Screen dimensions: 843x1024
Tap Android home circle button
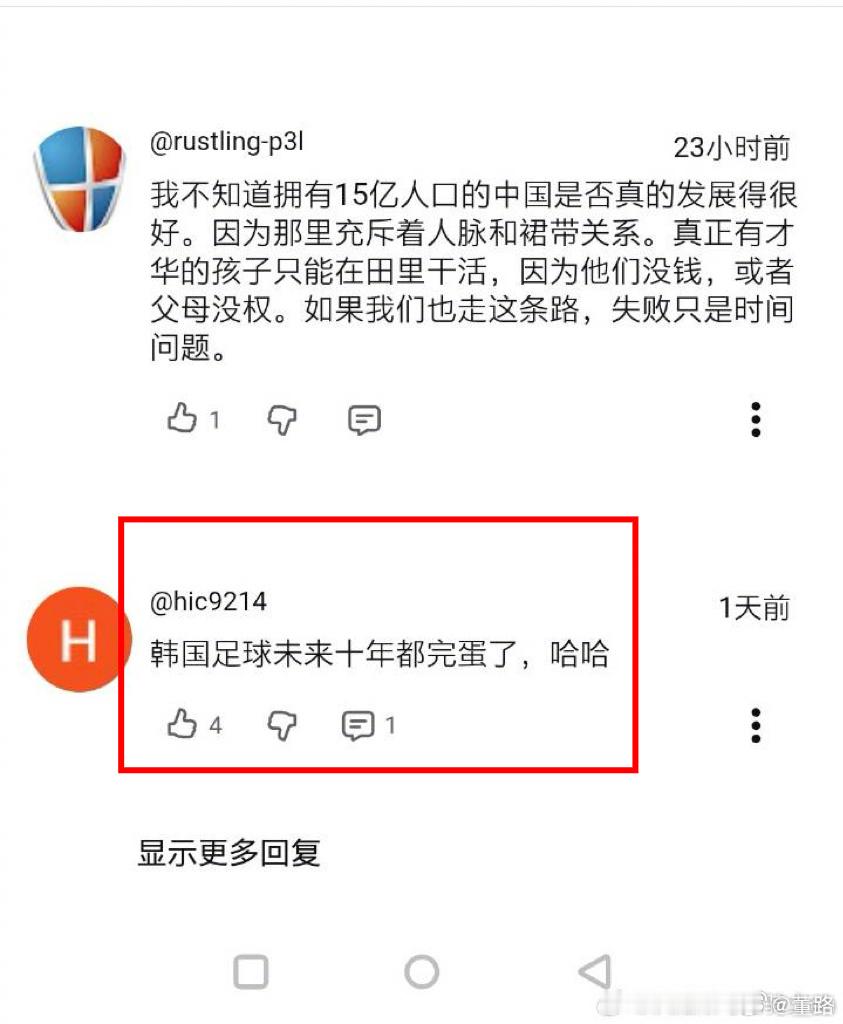[422, 972]
